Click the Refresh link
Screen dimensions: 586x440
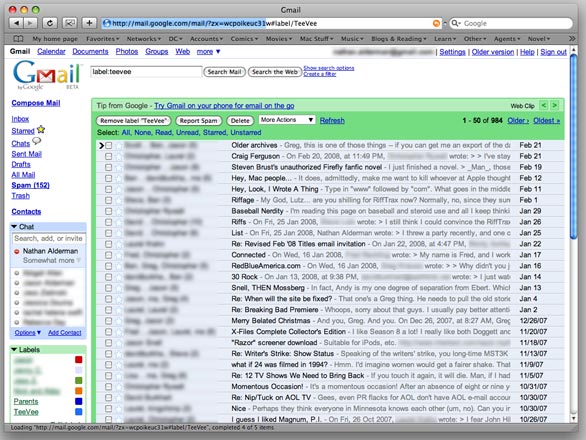click(x=332, y=120)
